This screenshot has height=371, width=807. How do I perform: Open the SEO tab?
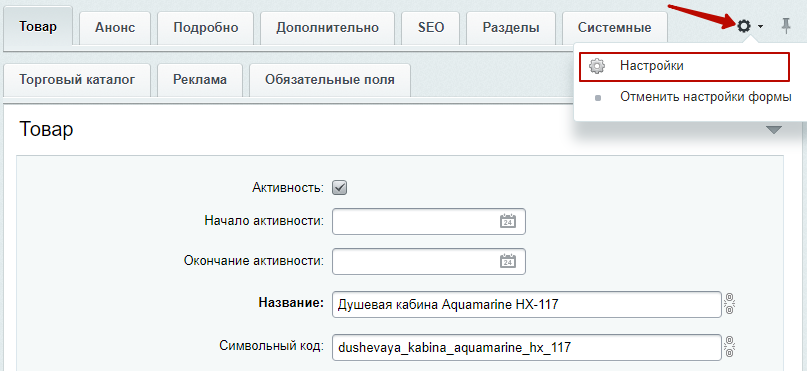pyautogui.click(x=431, y=29)
